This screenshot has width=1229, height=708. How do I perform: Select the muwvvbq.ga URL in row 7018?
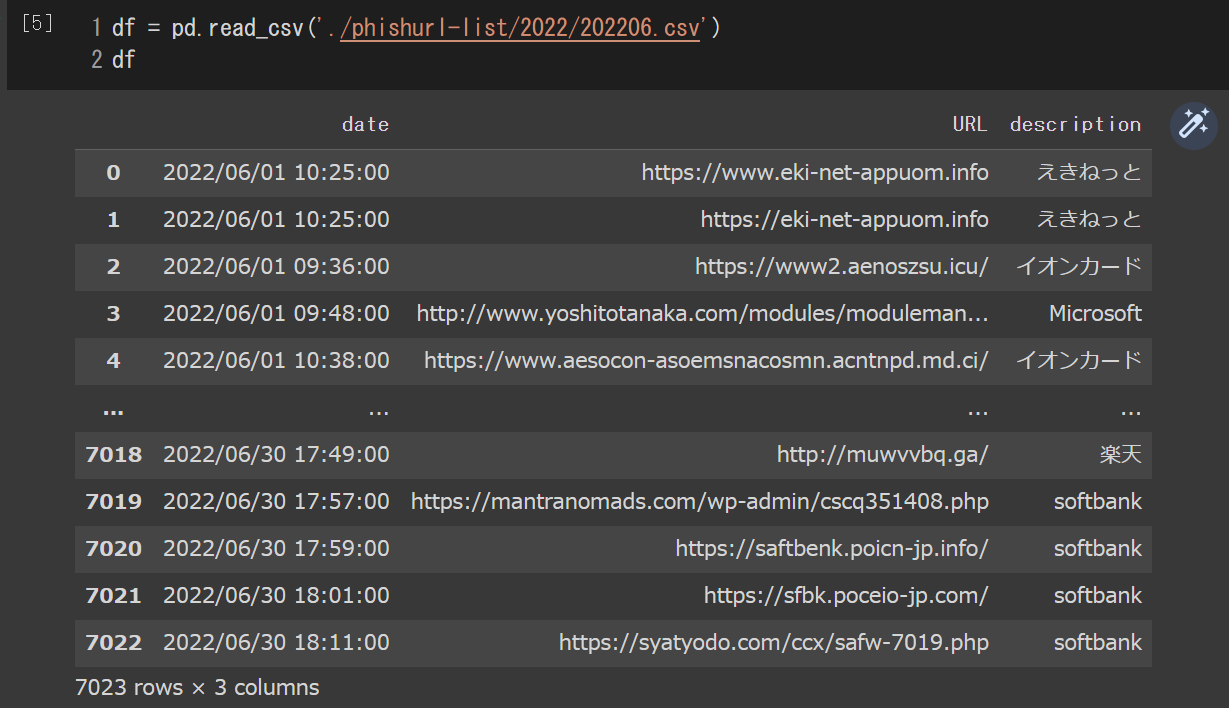coord(882,454)
